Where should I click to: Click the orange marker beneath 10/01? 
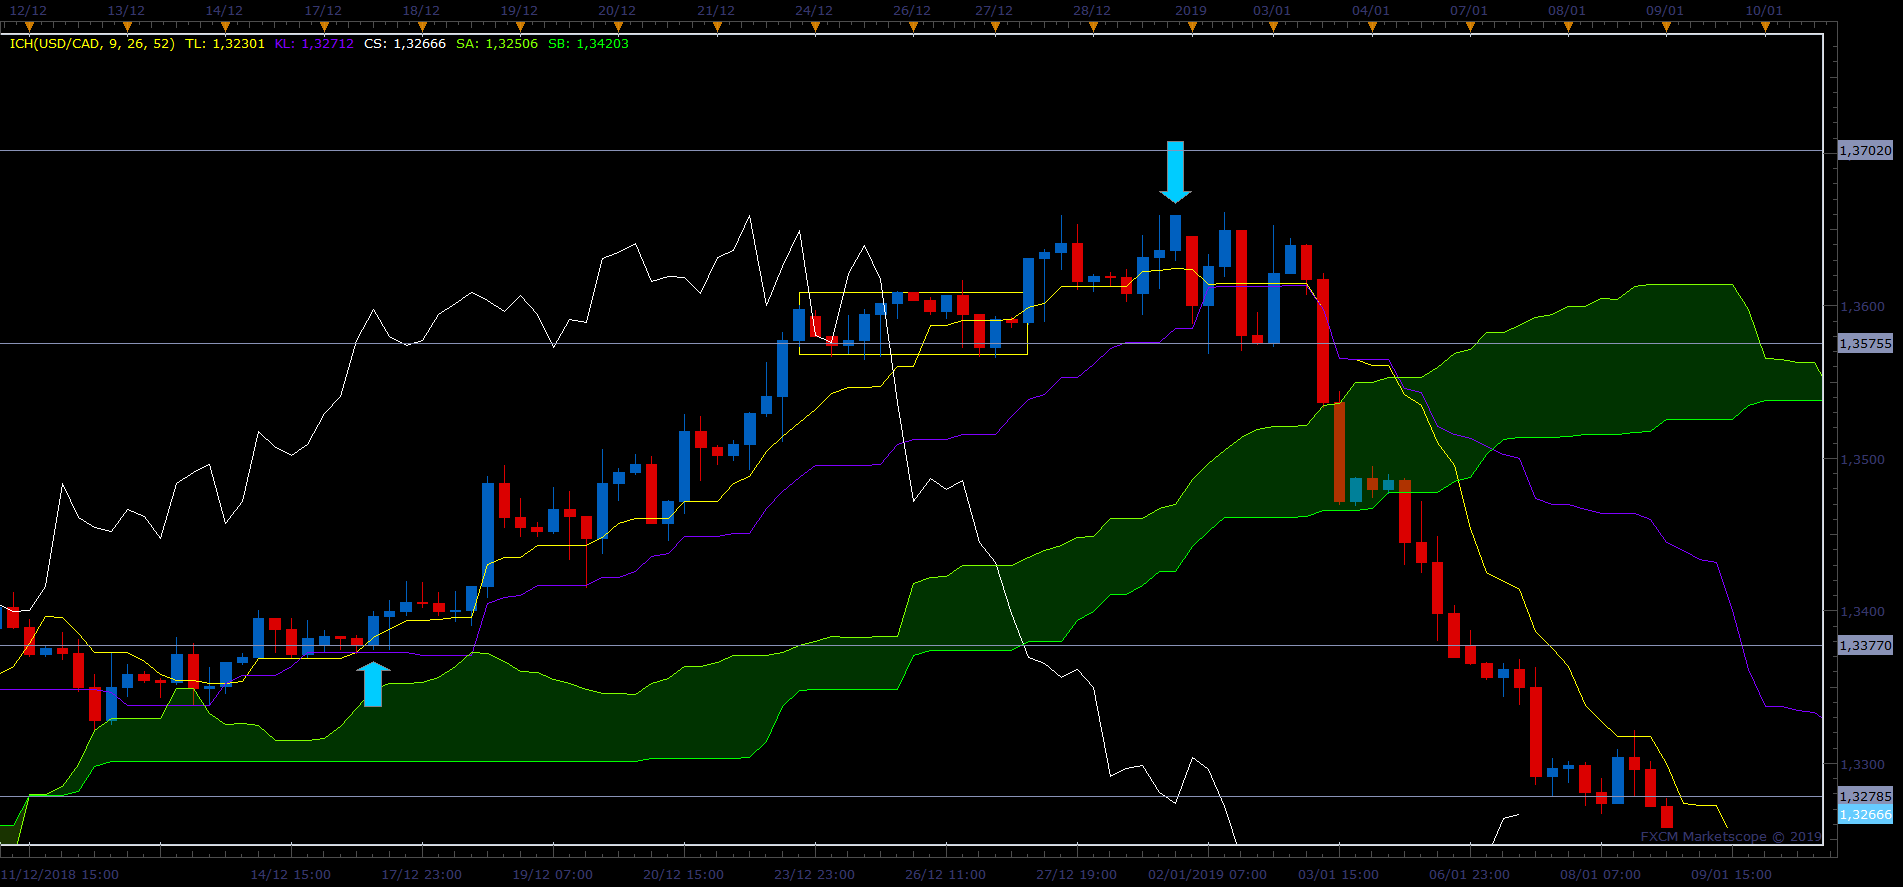click(1764, 27)
